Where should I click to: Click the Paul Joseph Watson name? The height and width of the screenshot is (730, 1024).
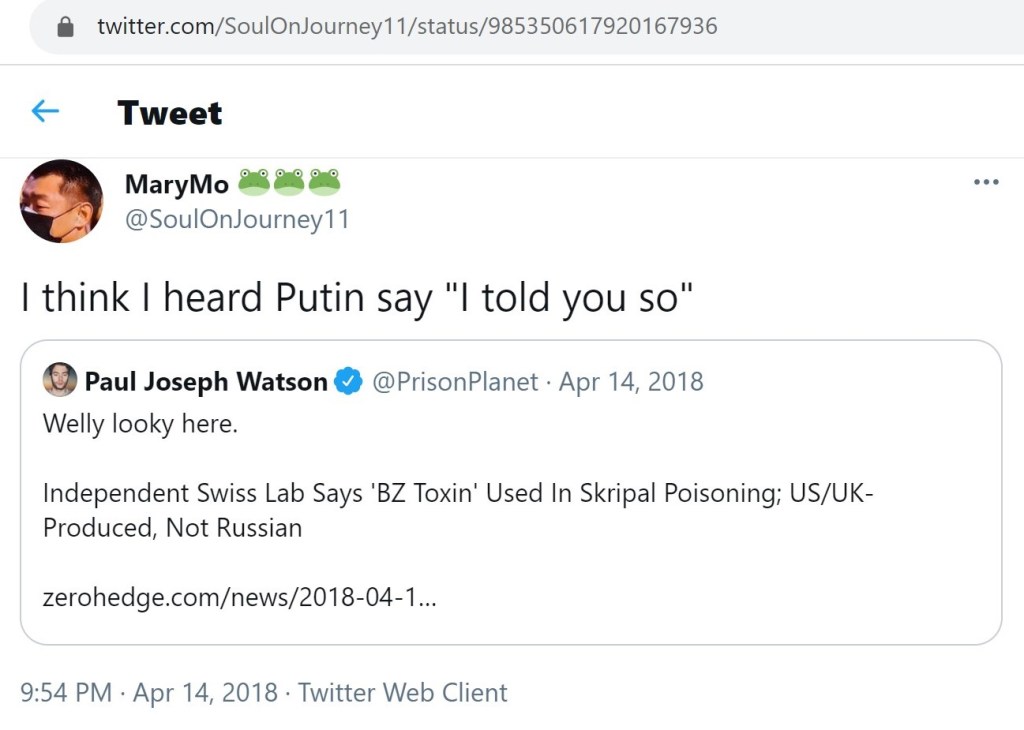click(x=206, y=381)
